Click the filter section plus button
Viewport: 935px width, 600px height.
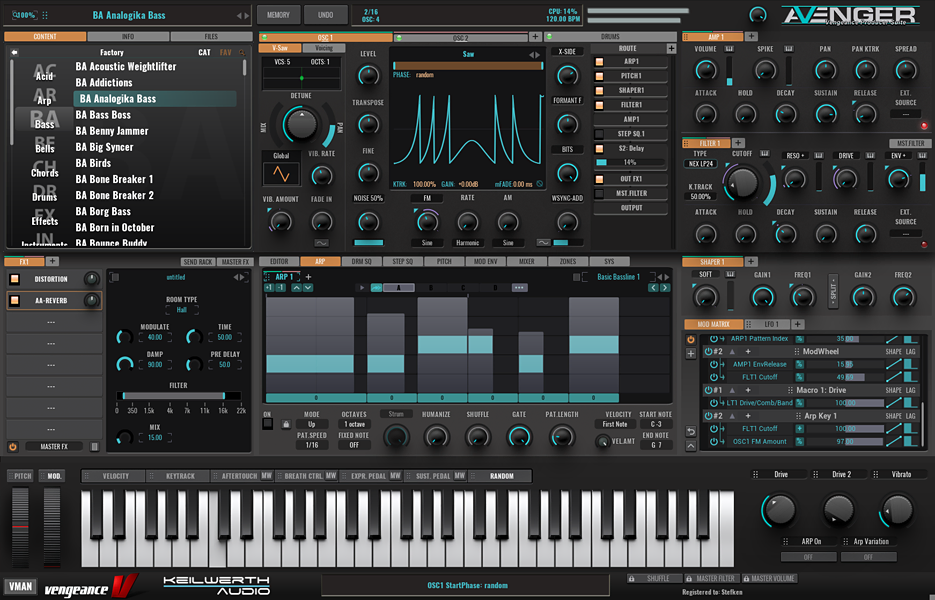coord(738,143)
